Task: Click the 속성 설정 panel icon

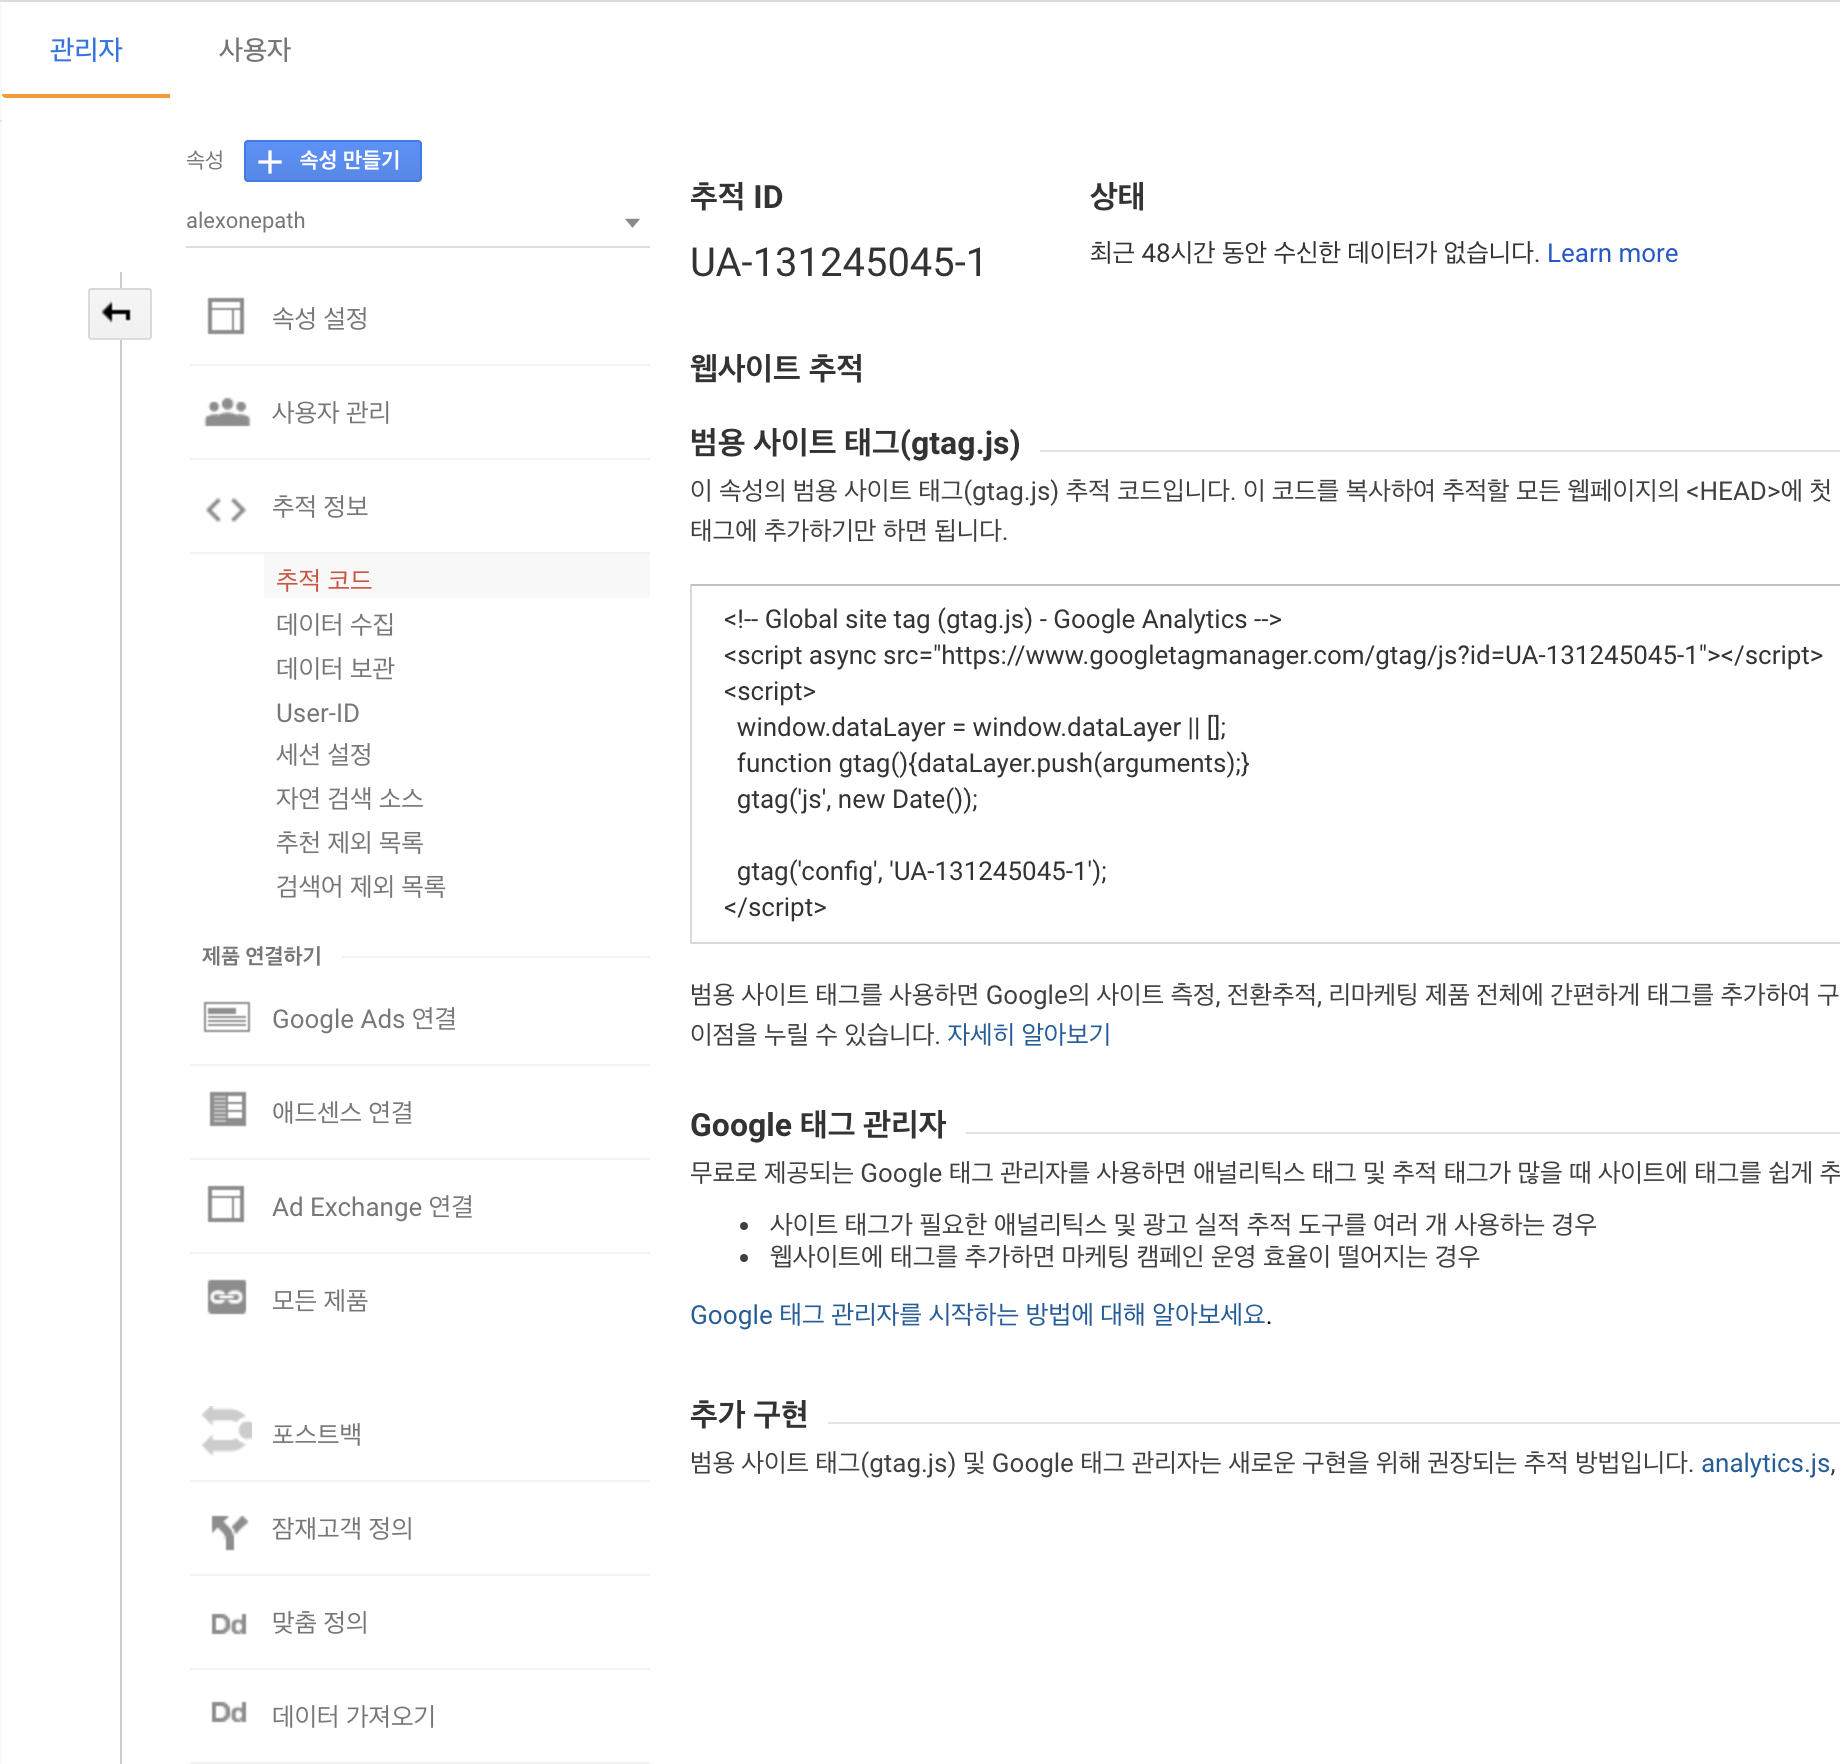Action: click(x=226, y=316)
